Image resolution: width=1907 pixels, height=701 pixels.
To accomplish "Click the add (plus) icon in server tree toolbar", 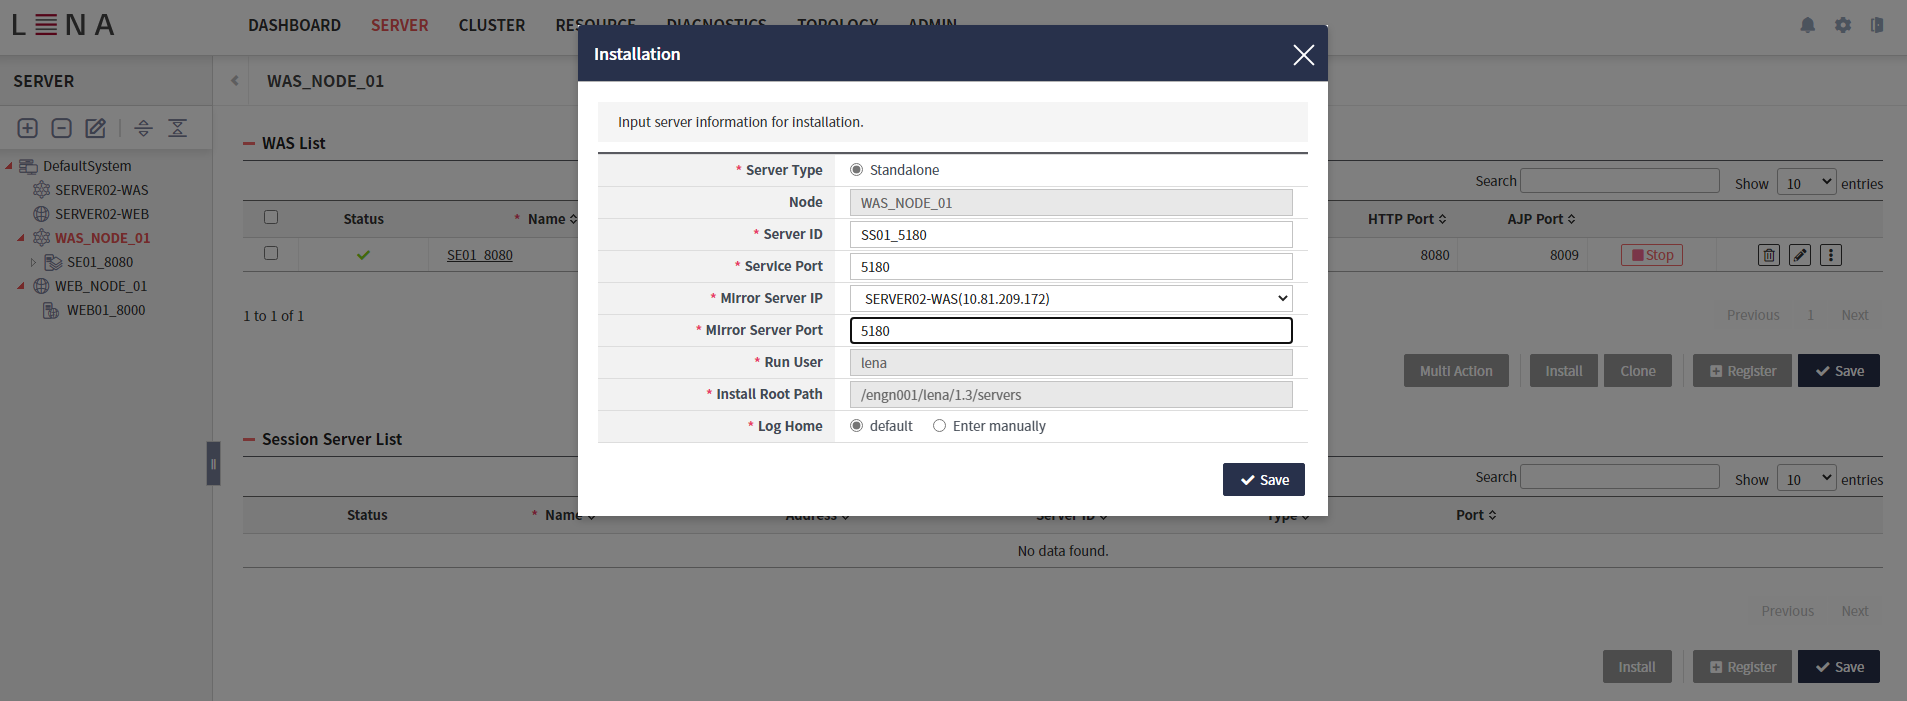I will tap(28, 128).
